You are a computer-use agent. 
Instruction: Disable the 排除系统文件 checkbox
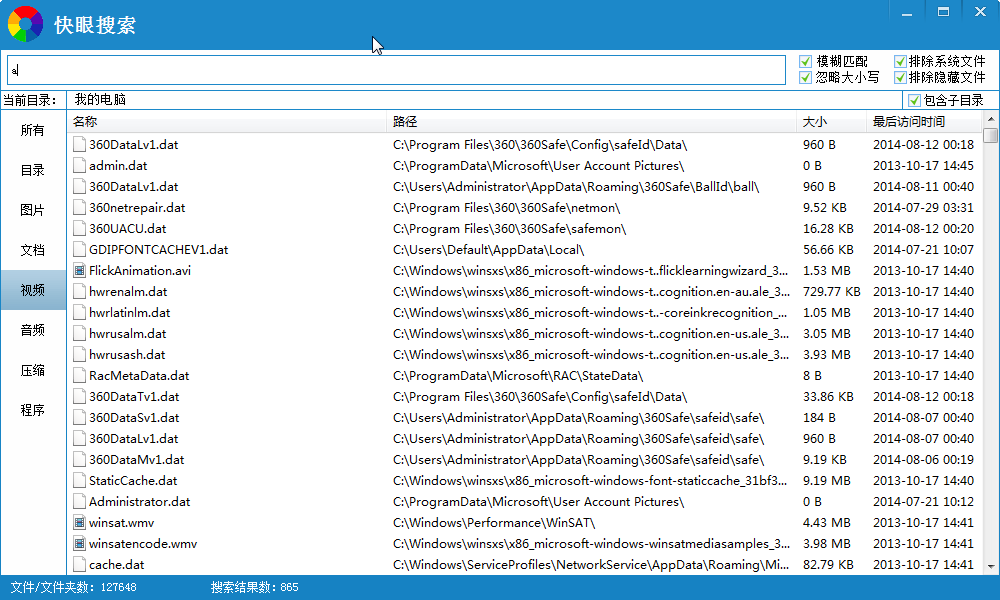(x=900, y=62)
